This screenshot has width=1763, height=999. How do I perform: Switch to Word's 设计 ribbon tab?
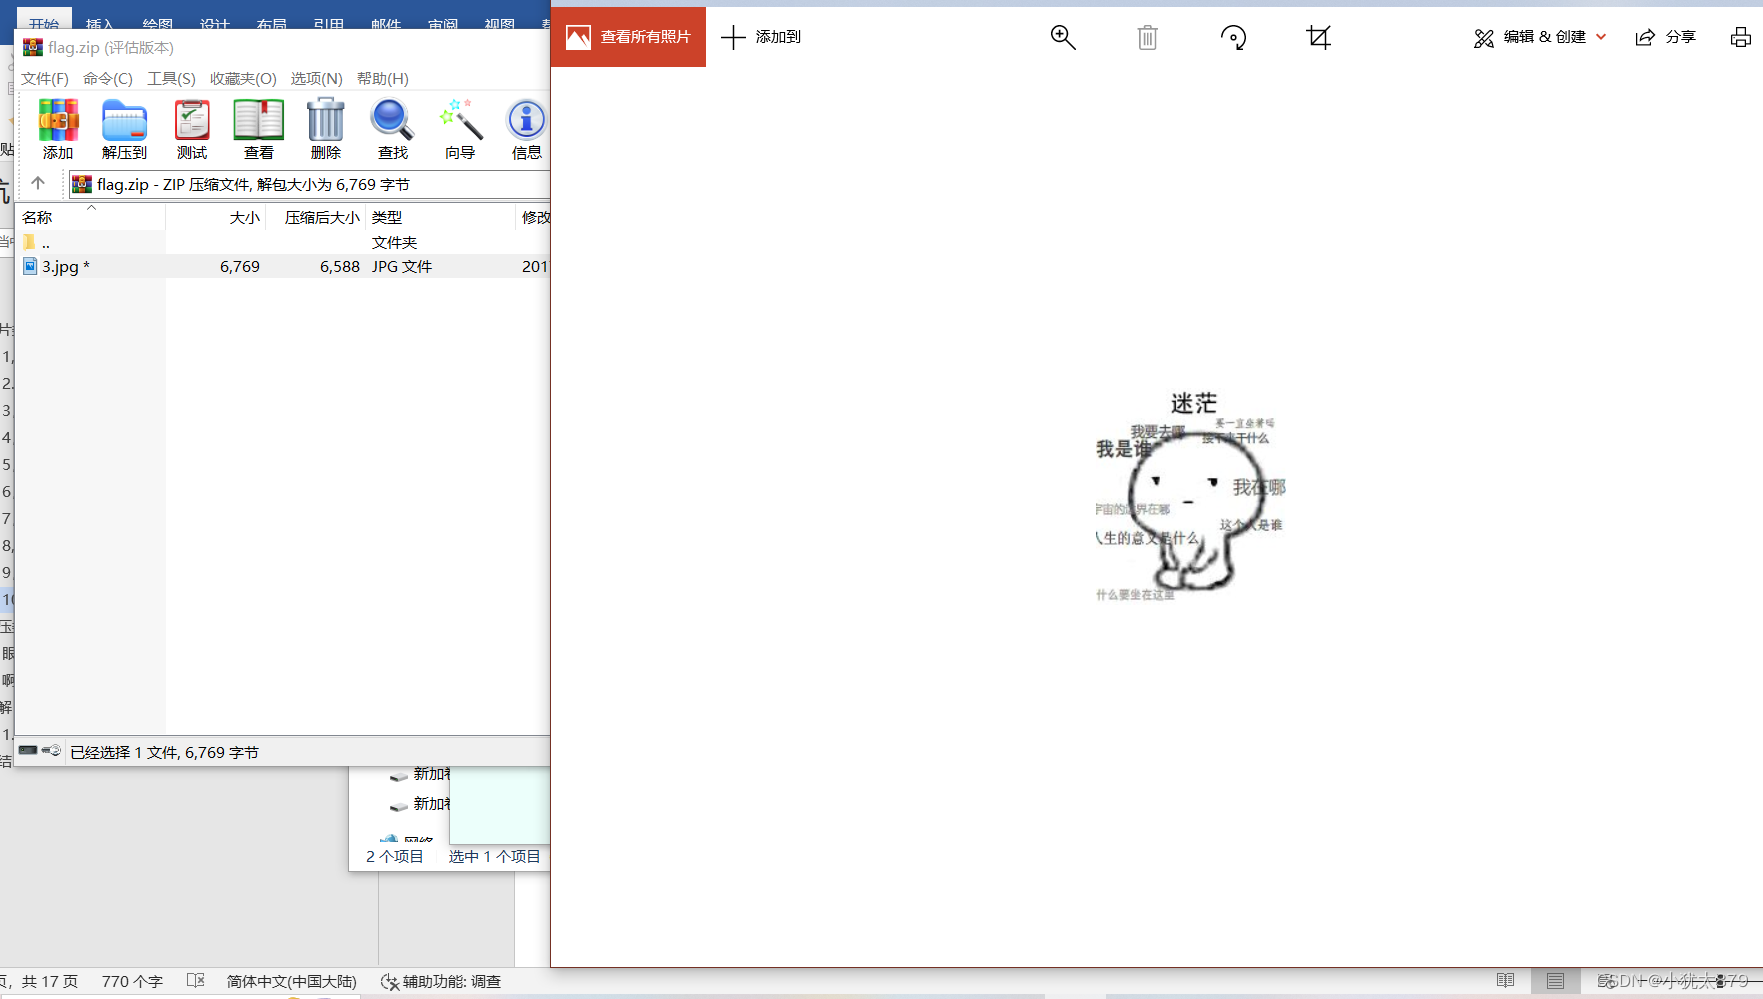pyautogui.click(x=214, y=23)
